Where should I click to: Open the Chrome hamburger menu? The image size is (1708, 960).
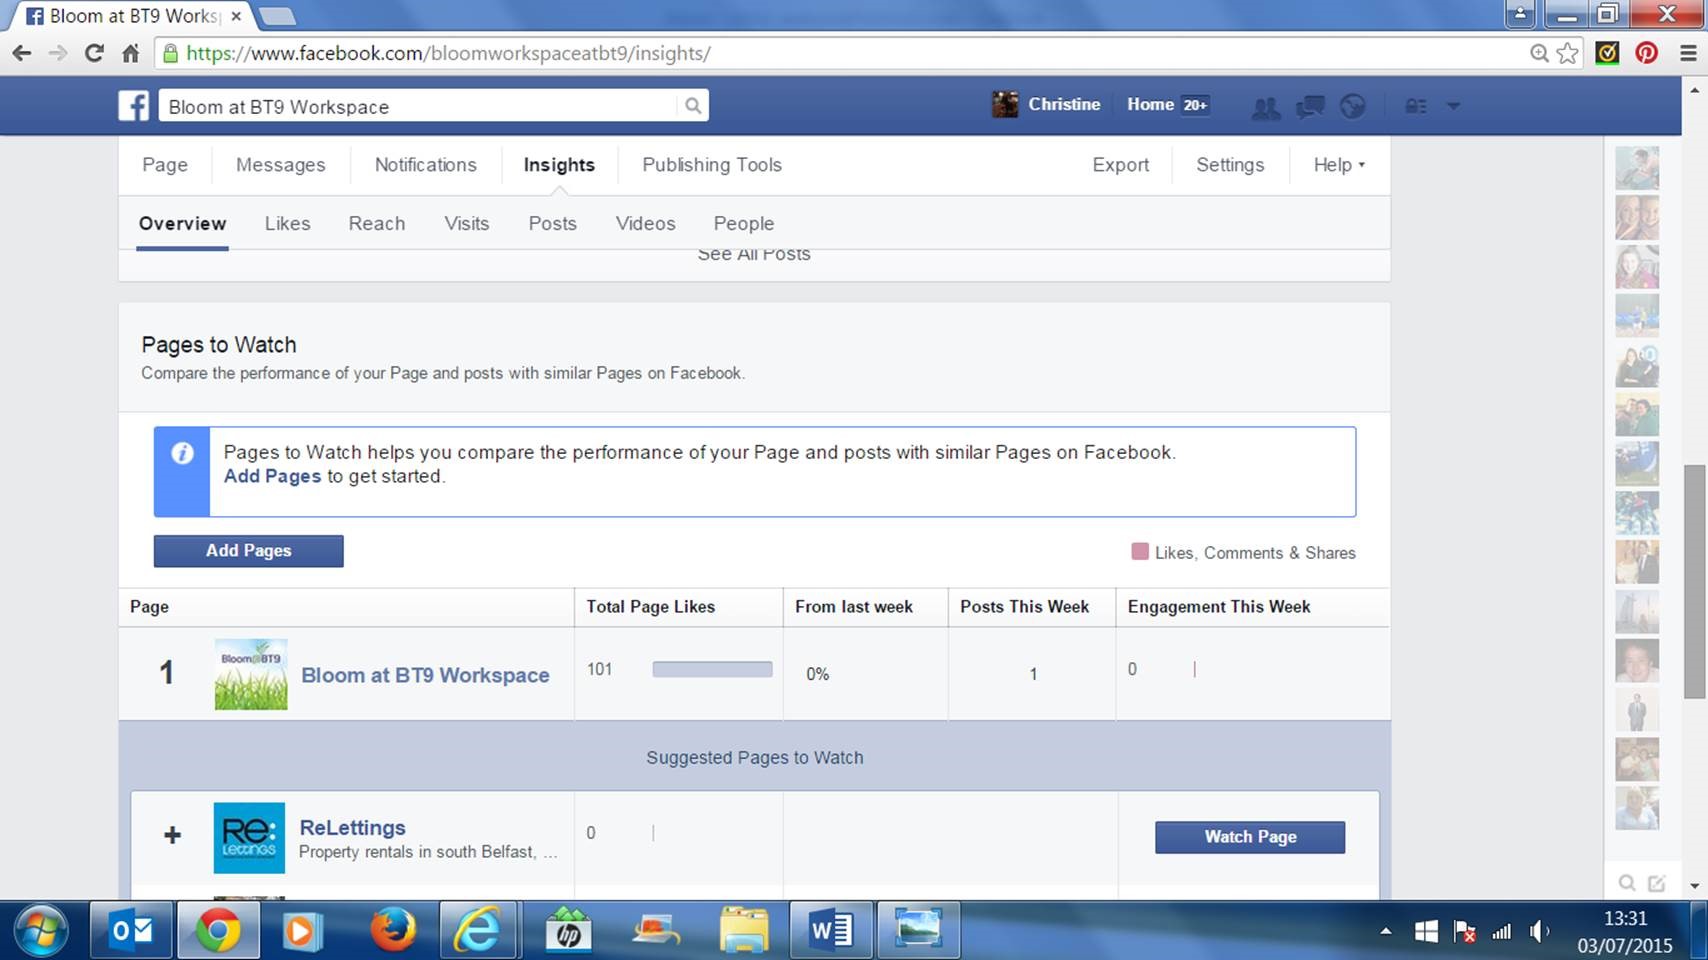pyautogui.click(x=1688, y=53)
